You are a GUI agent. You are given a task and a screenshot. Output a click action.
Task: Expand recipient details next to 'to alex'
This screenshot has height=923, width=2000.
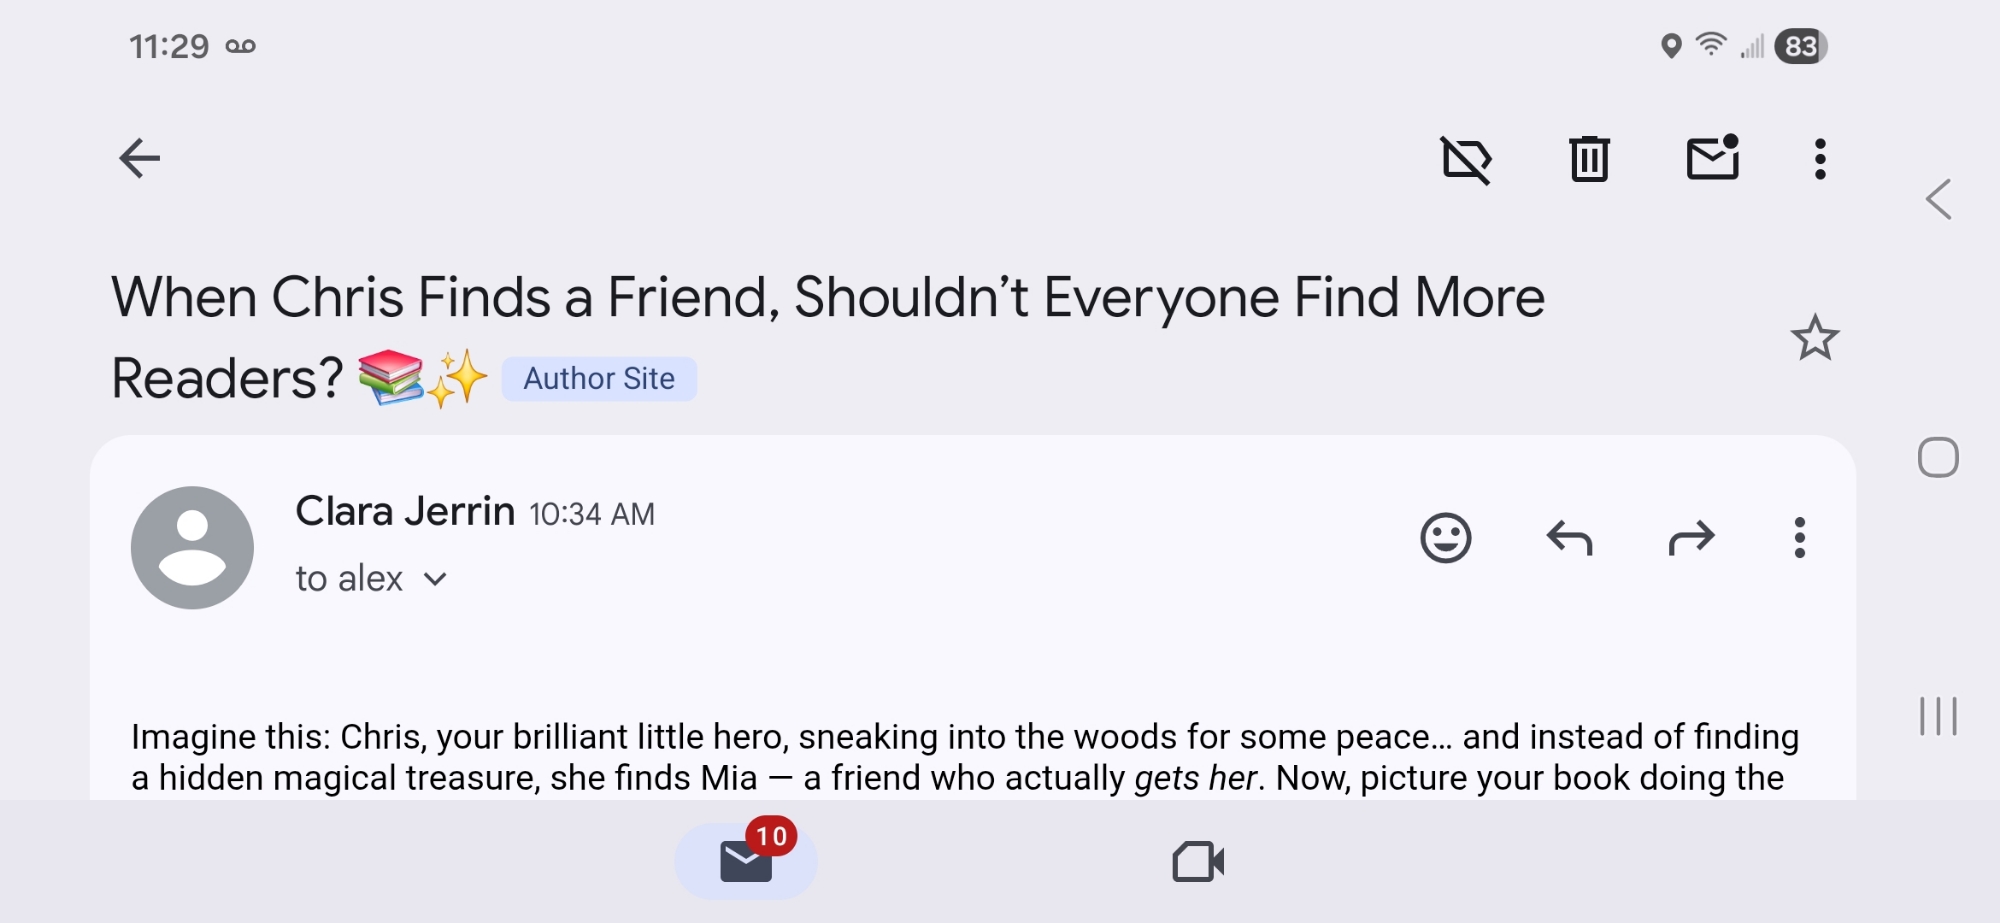(x=435, y=579)
